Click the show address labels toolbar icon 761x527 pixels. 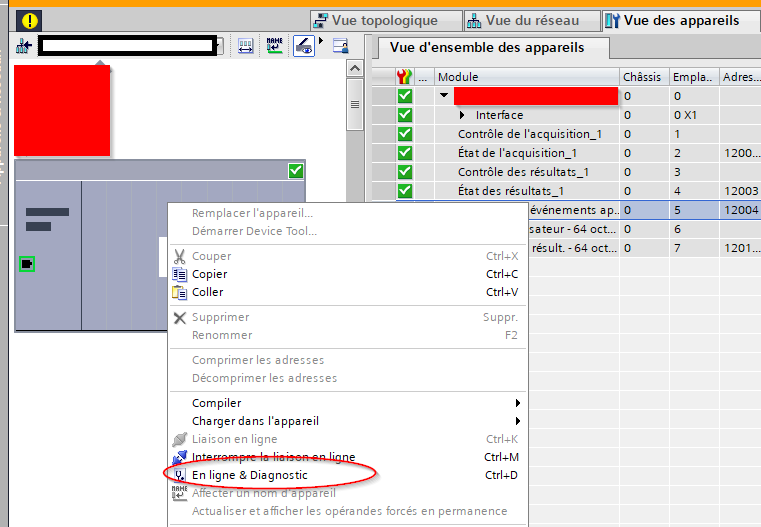tap(246, 46)
